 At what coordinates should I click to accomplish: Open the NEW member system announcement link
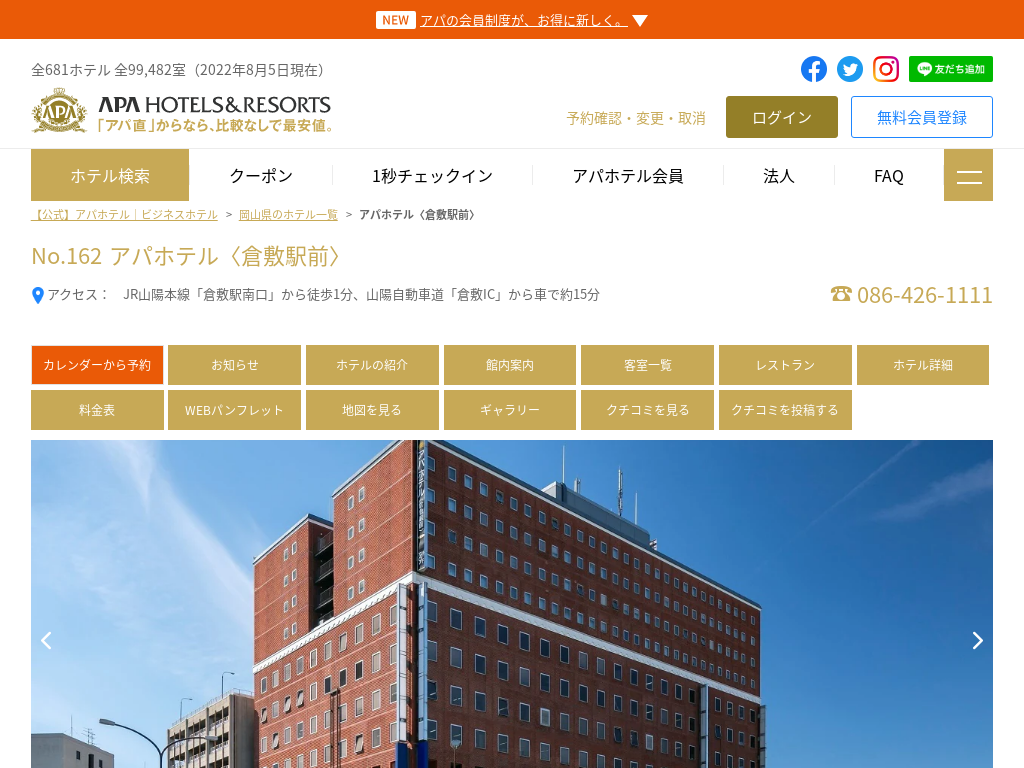pyautogui.click(x=524, y=20)
